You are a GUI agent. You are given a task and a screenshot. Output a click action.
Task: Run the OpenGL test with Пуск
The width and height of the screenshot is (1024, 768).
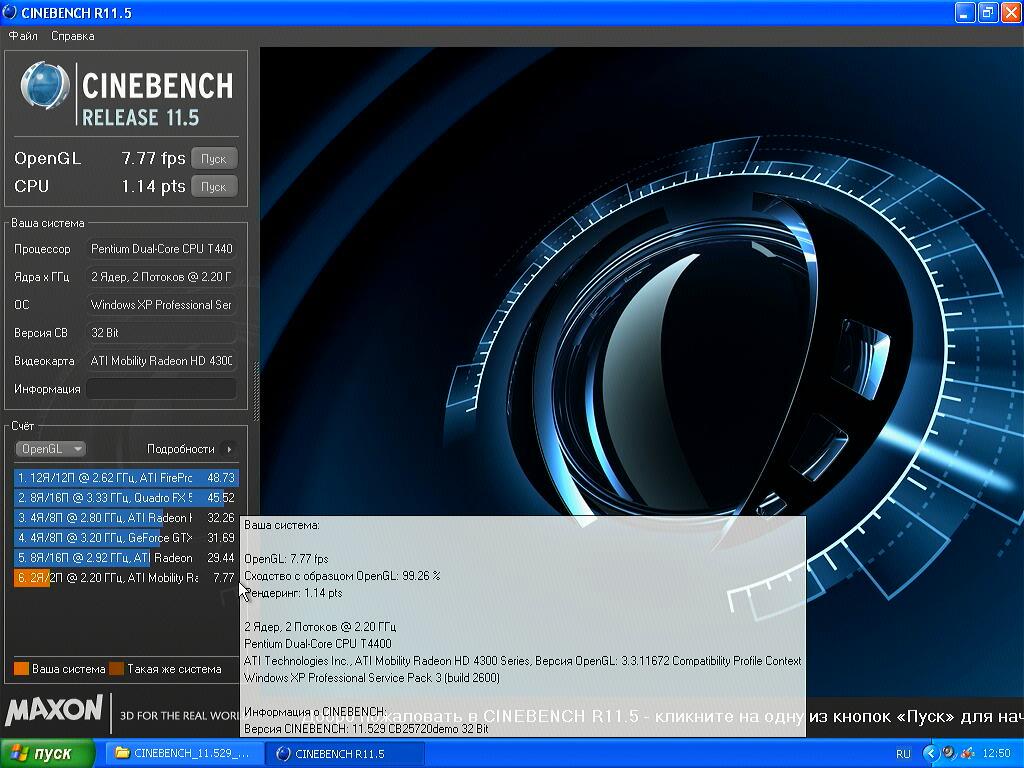[x=214, y=158]
